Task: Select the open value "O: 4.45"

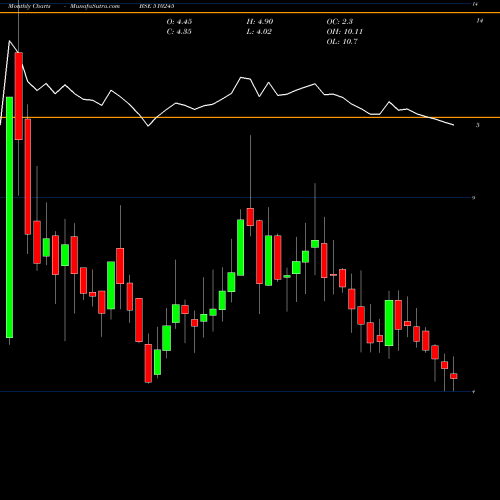Action: 179,22
